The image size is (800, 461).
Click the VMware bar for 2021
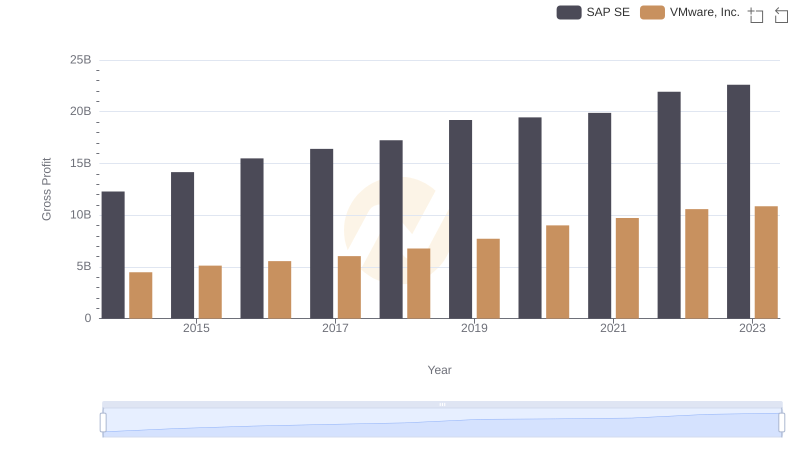[x=628, y=268]
